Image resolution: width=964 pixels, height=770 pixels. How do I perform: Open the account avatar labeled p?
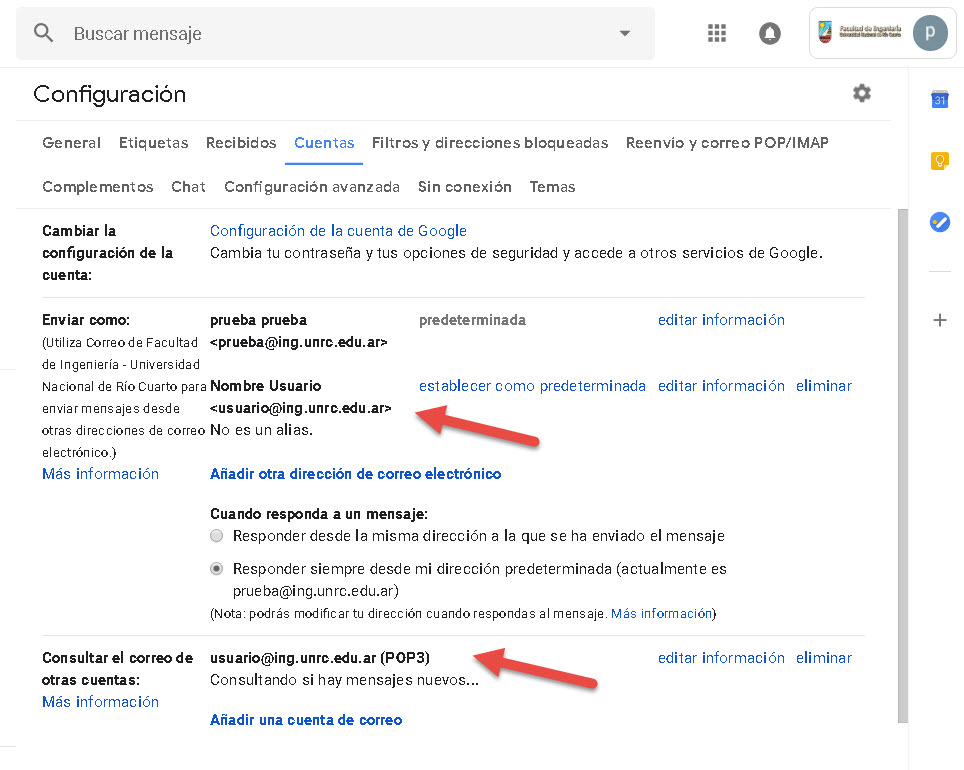point(930,33)
